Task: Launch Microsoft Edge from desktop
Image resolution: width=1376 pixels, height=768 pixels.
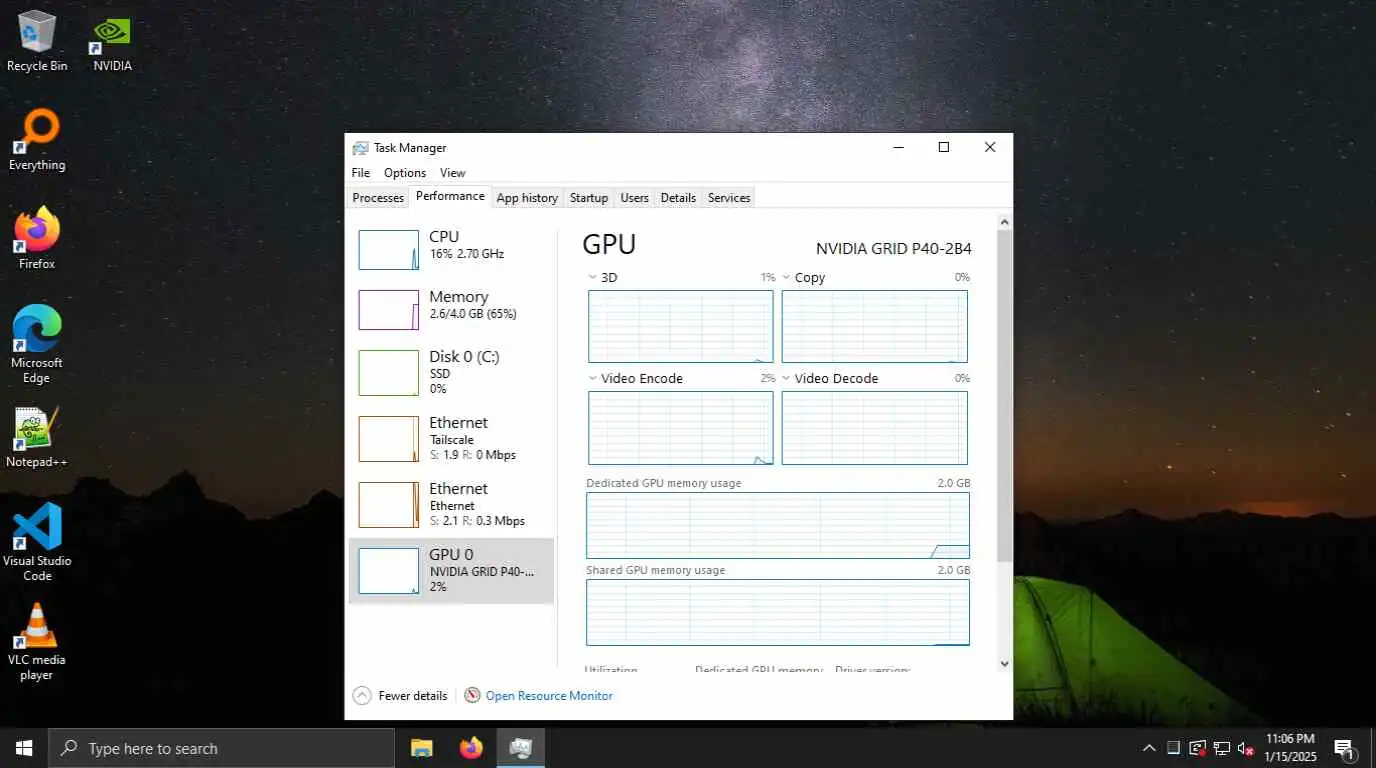Action: [37, 344]
